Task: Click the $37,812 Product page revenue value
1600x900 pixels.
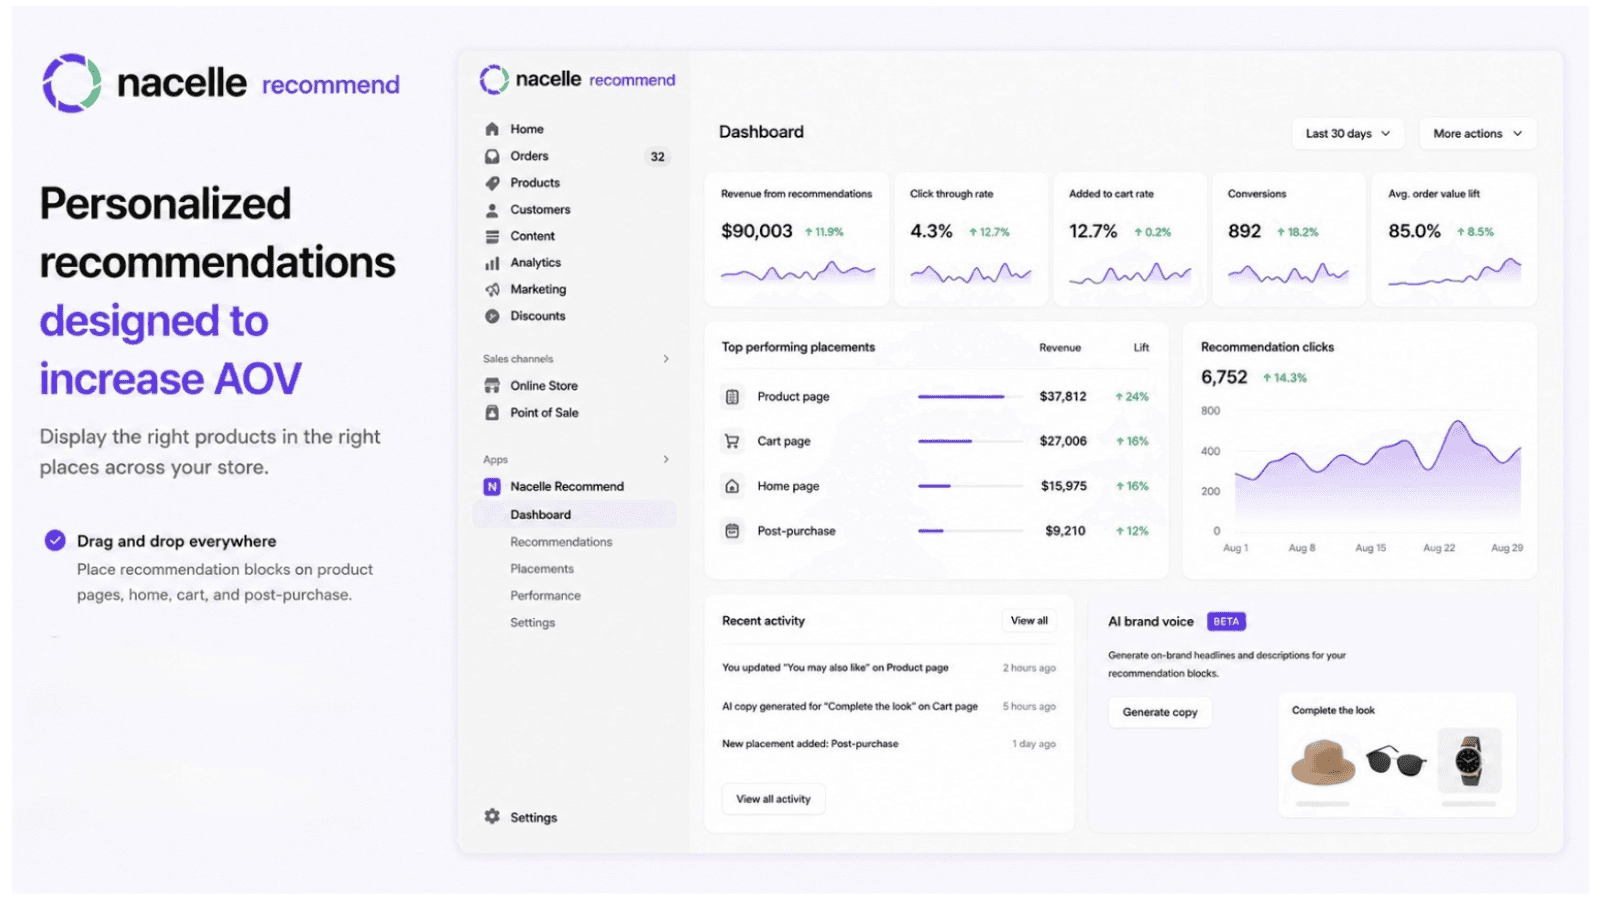Action: point(1063,397)
